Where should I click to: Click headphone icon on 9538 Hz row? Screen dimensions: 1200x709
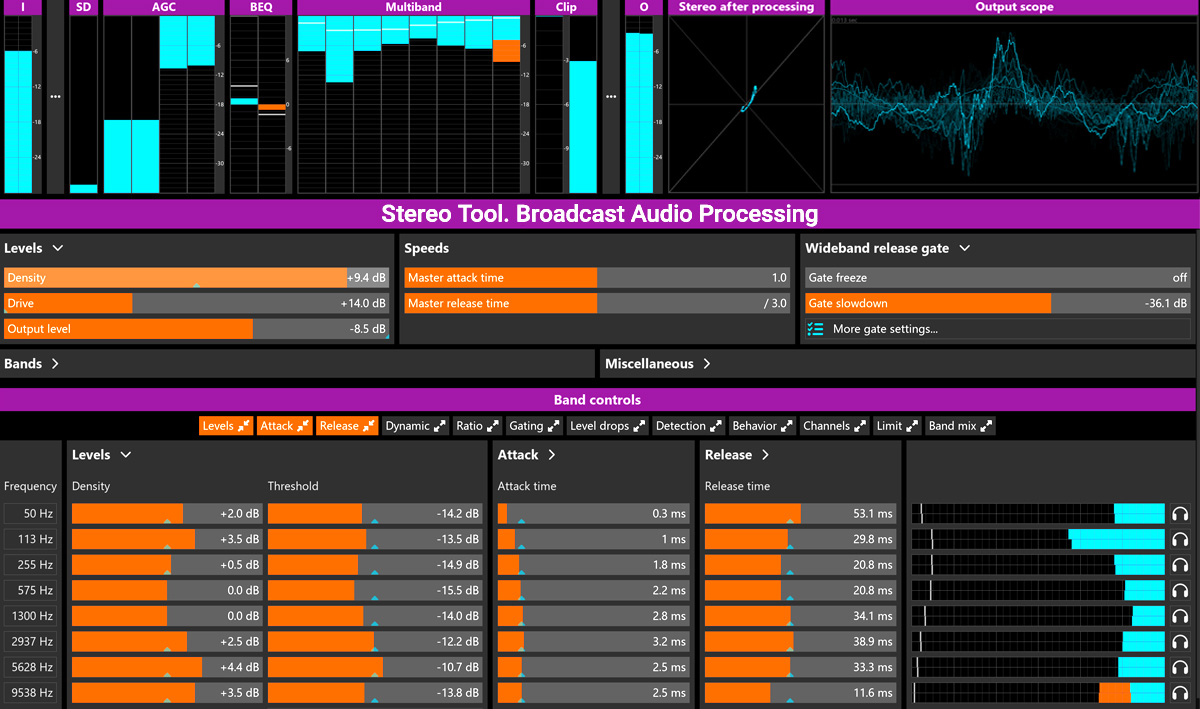[x=1180, y=693]
